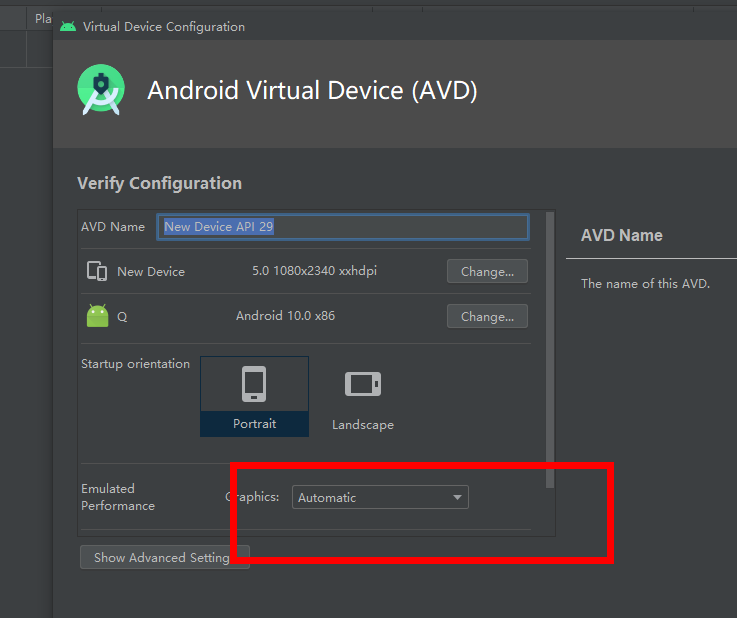Screen dimensions: 737x618
Task: Click the New Device phone-tablet icon
Action: point(97,271)
